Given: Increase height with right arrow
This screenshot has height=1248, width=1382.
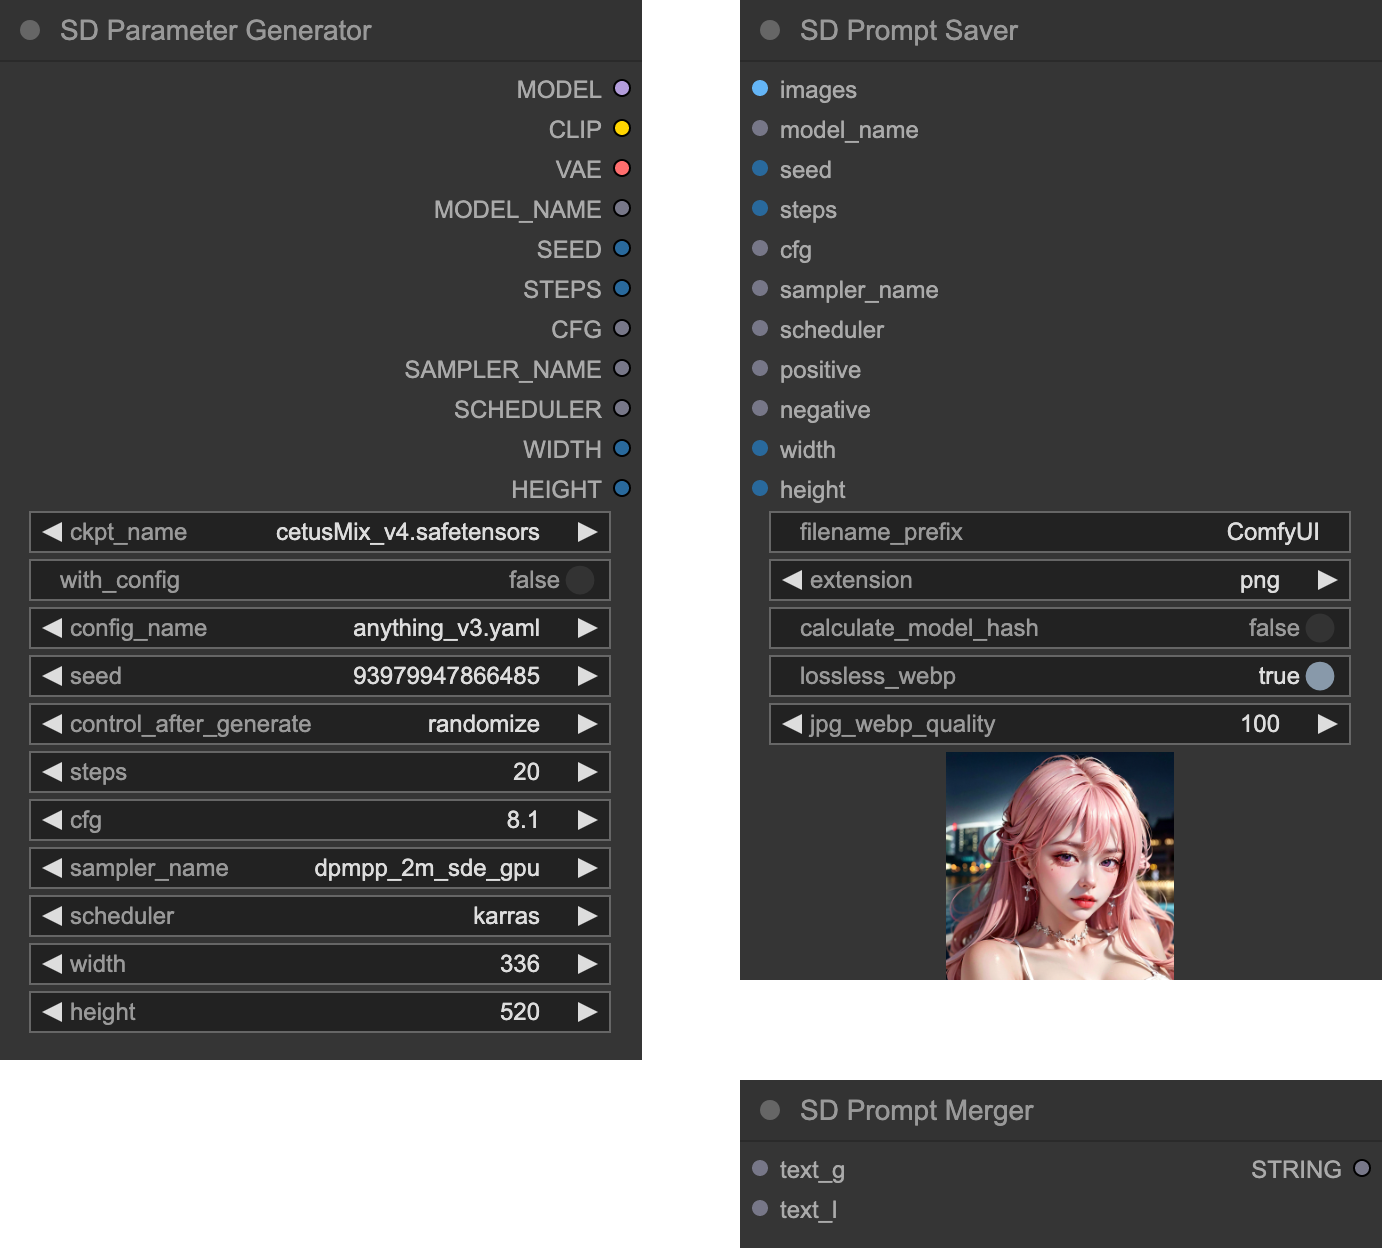Looking at the screenshot, I should pos(588,1012).
